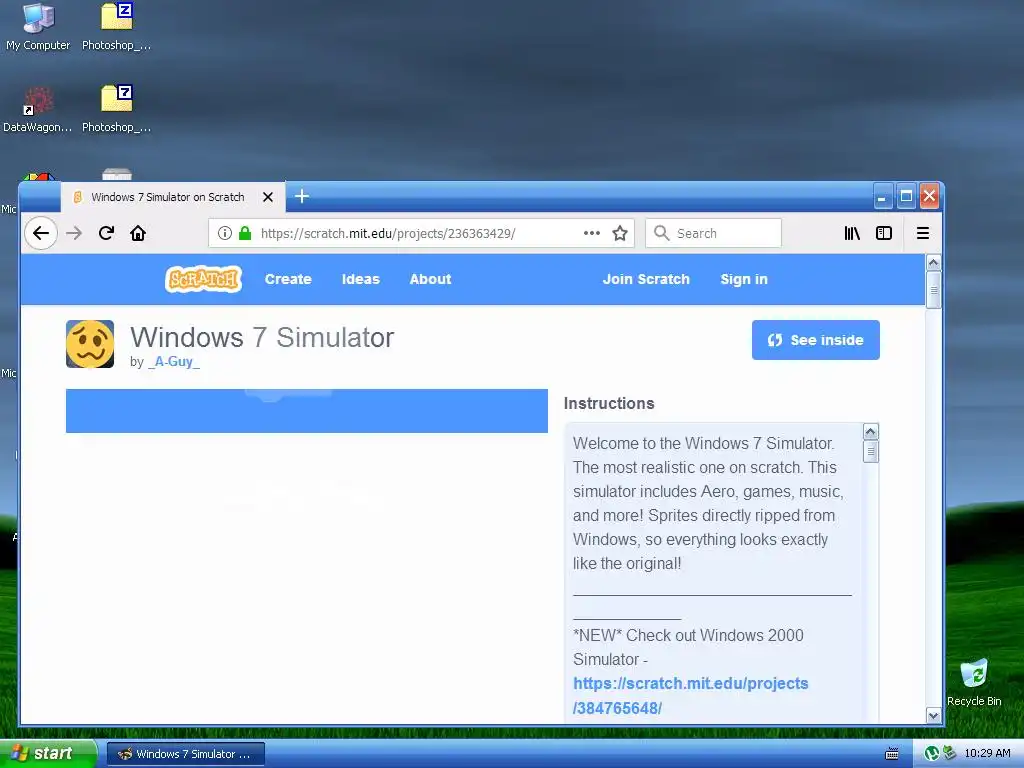Image resolution: width=1024 pixels, height=768 pixels.
Task: Open My Computer desktop icon
Action: pos(38,26)
